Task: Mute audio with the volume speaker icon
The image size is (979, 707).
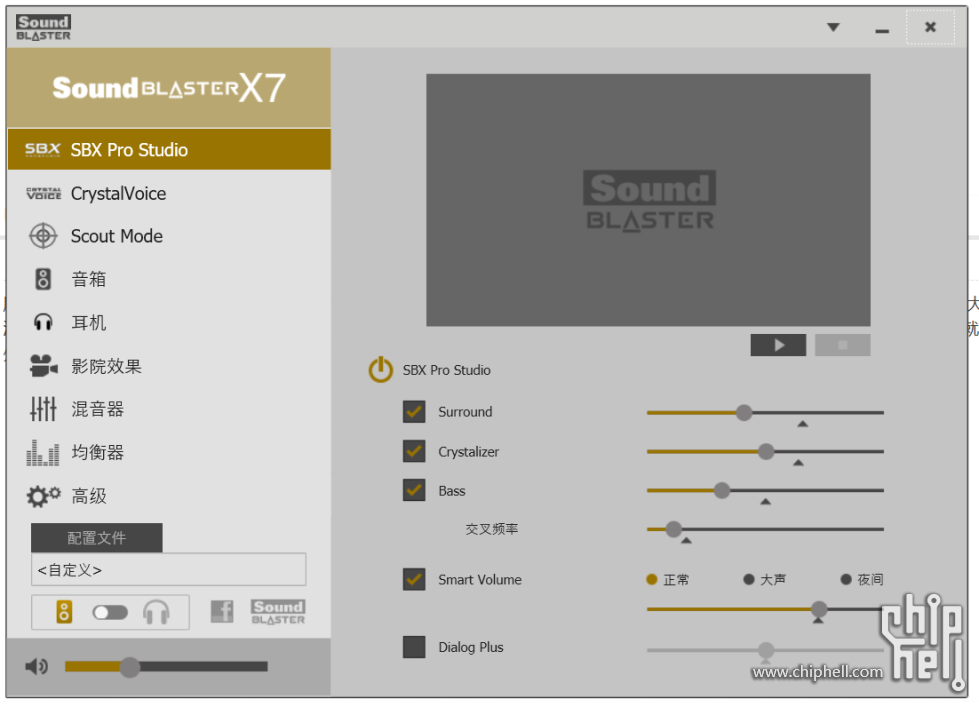Action: point(36,667)
